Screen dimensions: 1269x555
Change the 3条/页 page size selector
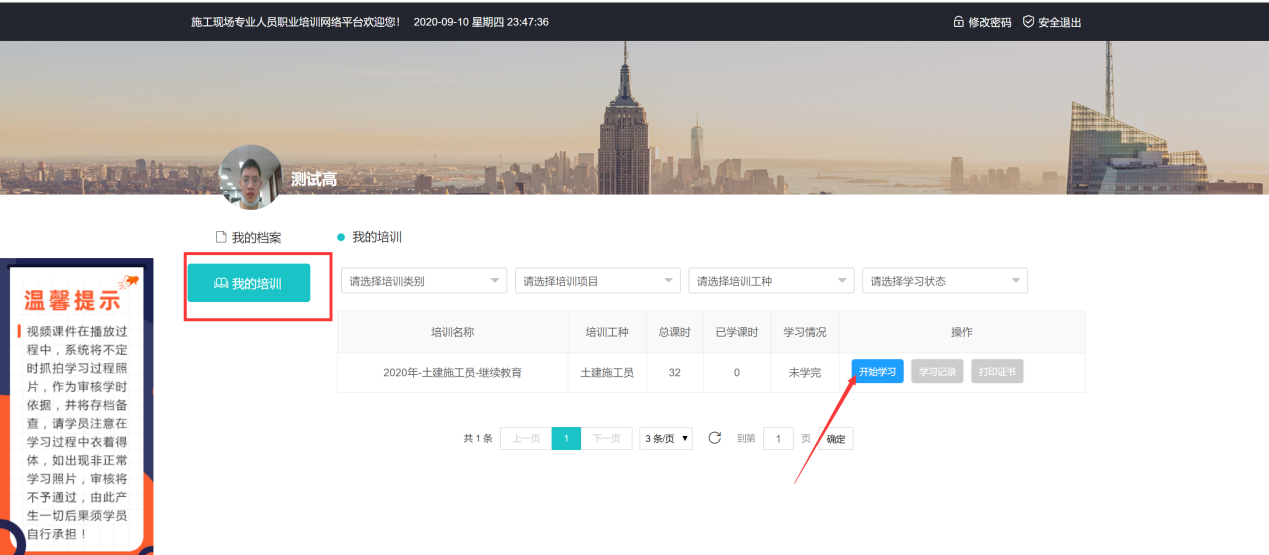tap(666, 439)
